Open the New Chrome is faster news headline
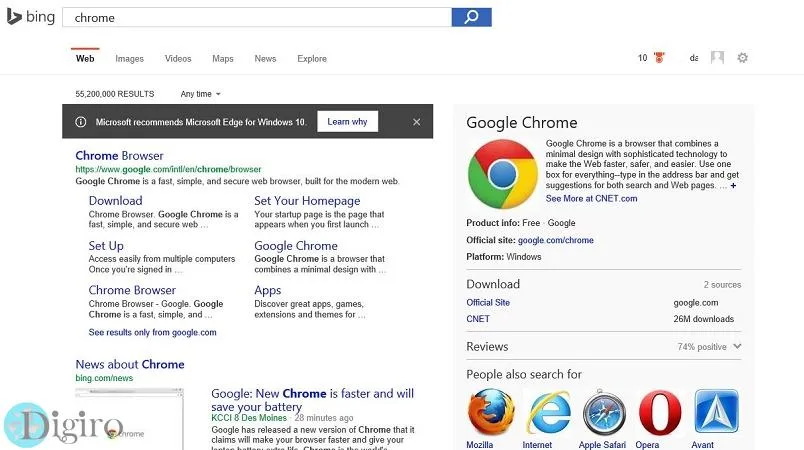 (x=312, y=400)
